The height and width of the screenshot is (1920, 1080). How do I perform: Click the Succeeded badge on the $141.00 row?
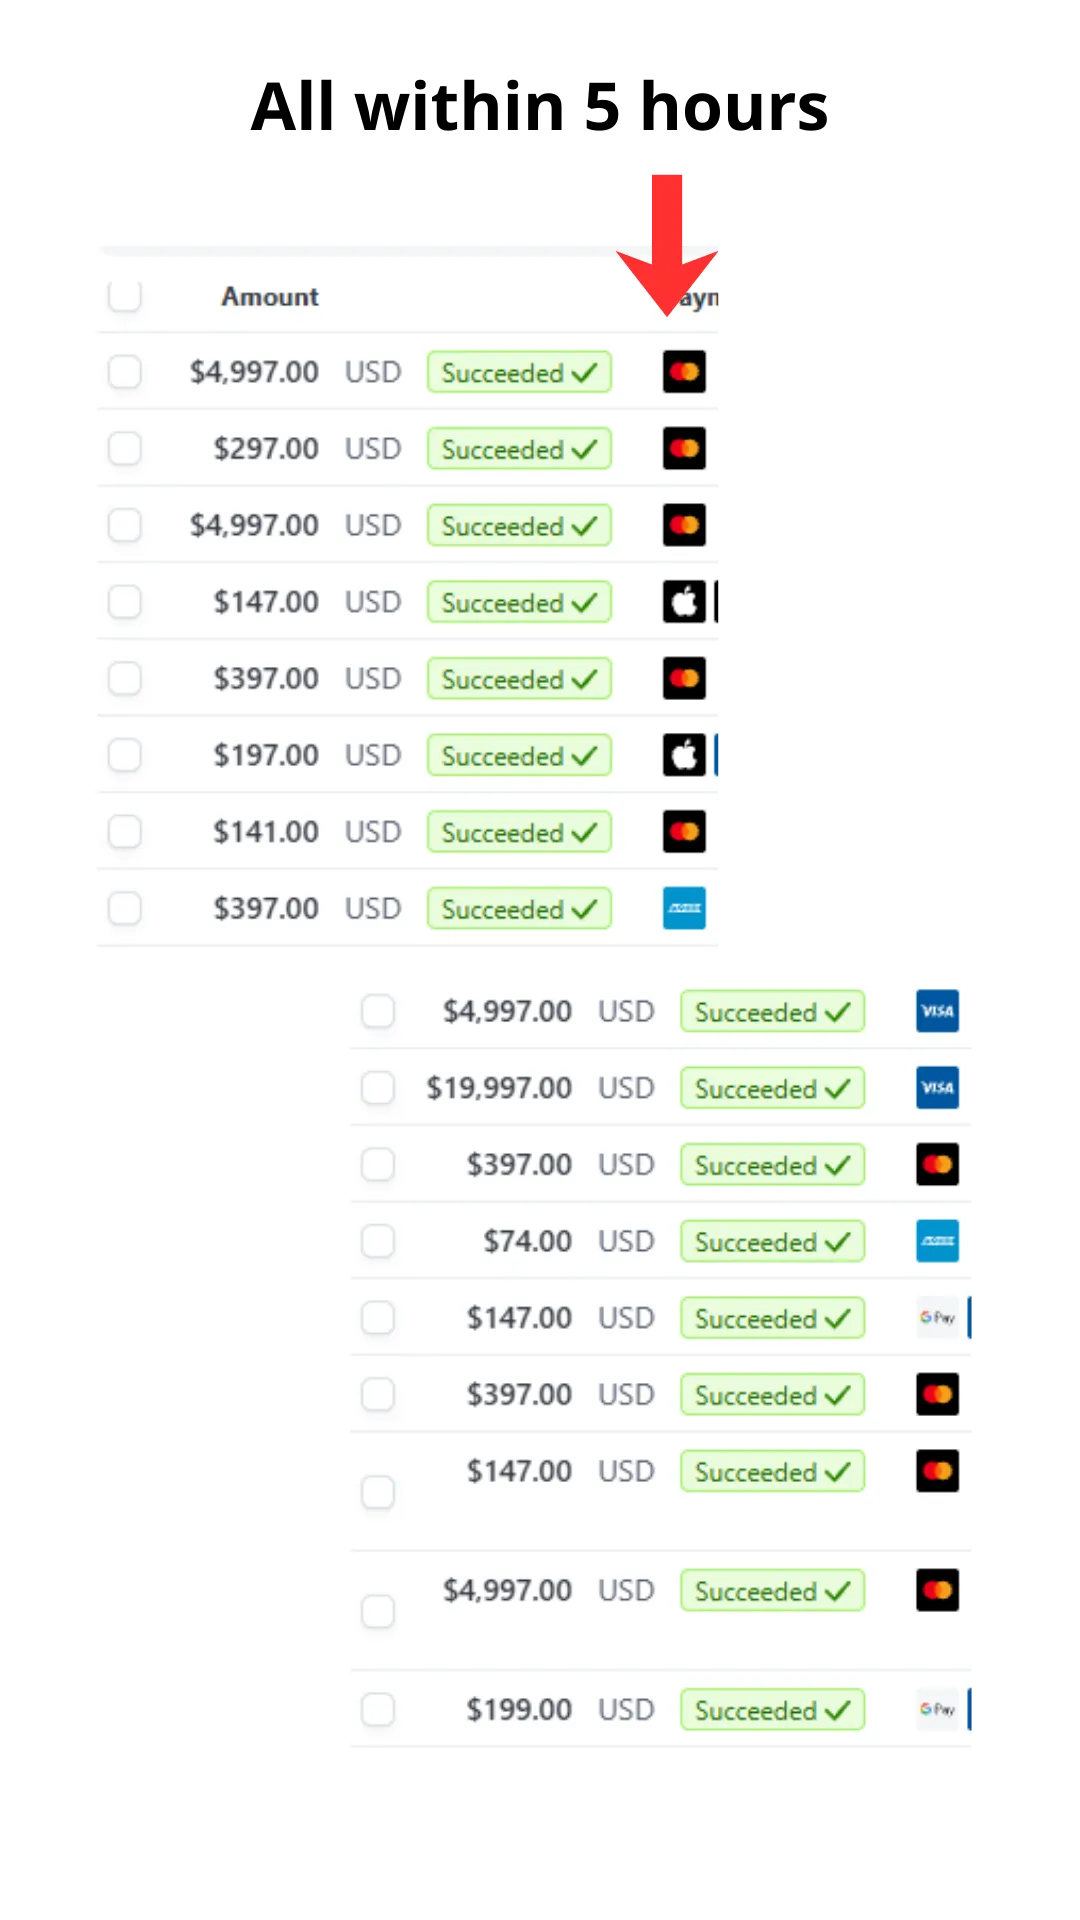tap(519, 832)
